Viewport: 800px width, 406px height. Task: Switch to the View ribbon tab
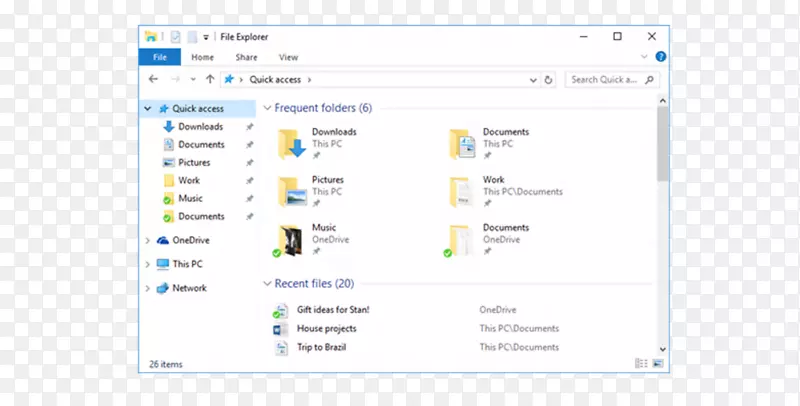coord(288,57)
